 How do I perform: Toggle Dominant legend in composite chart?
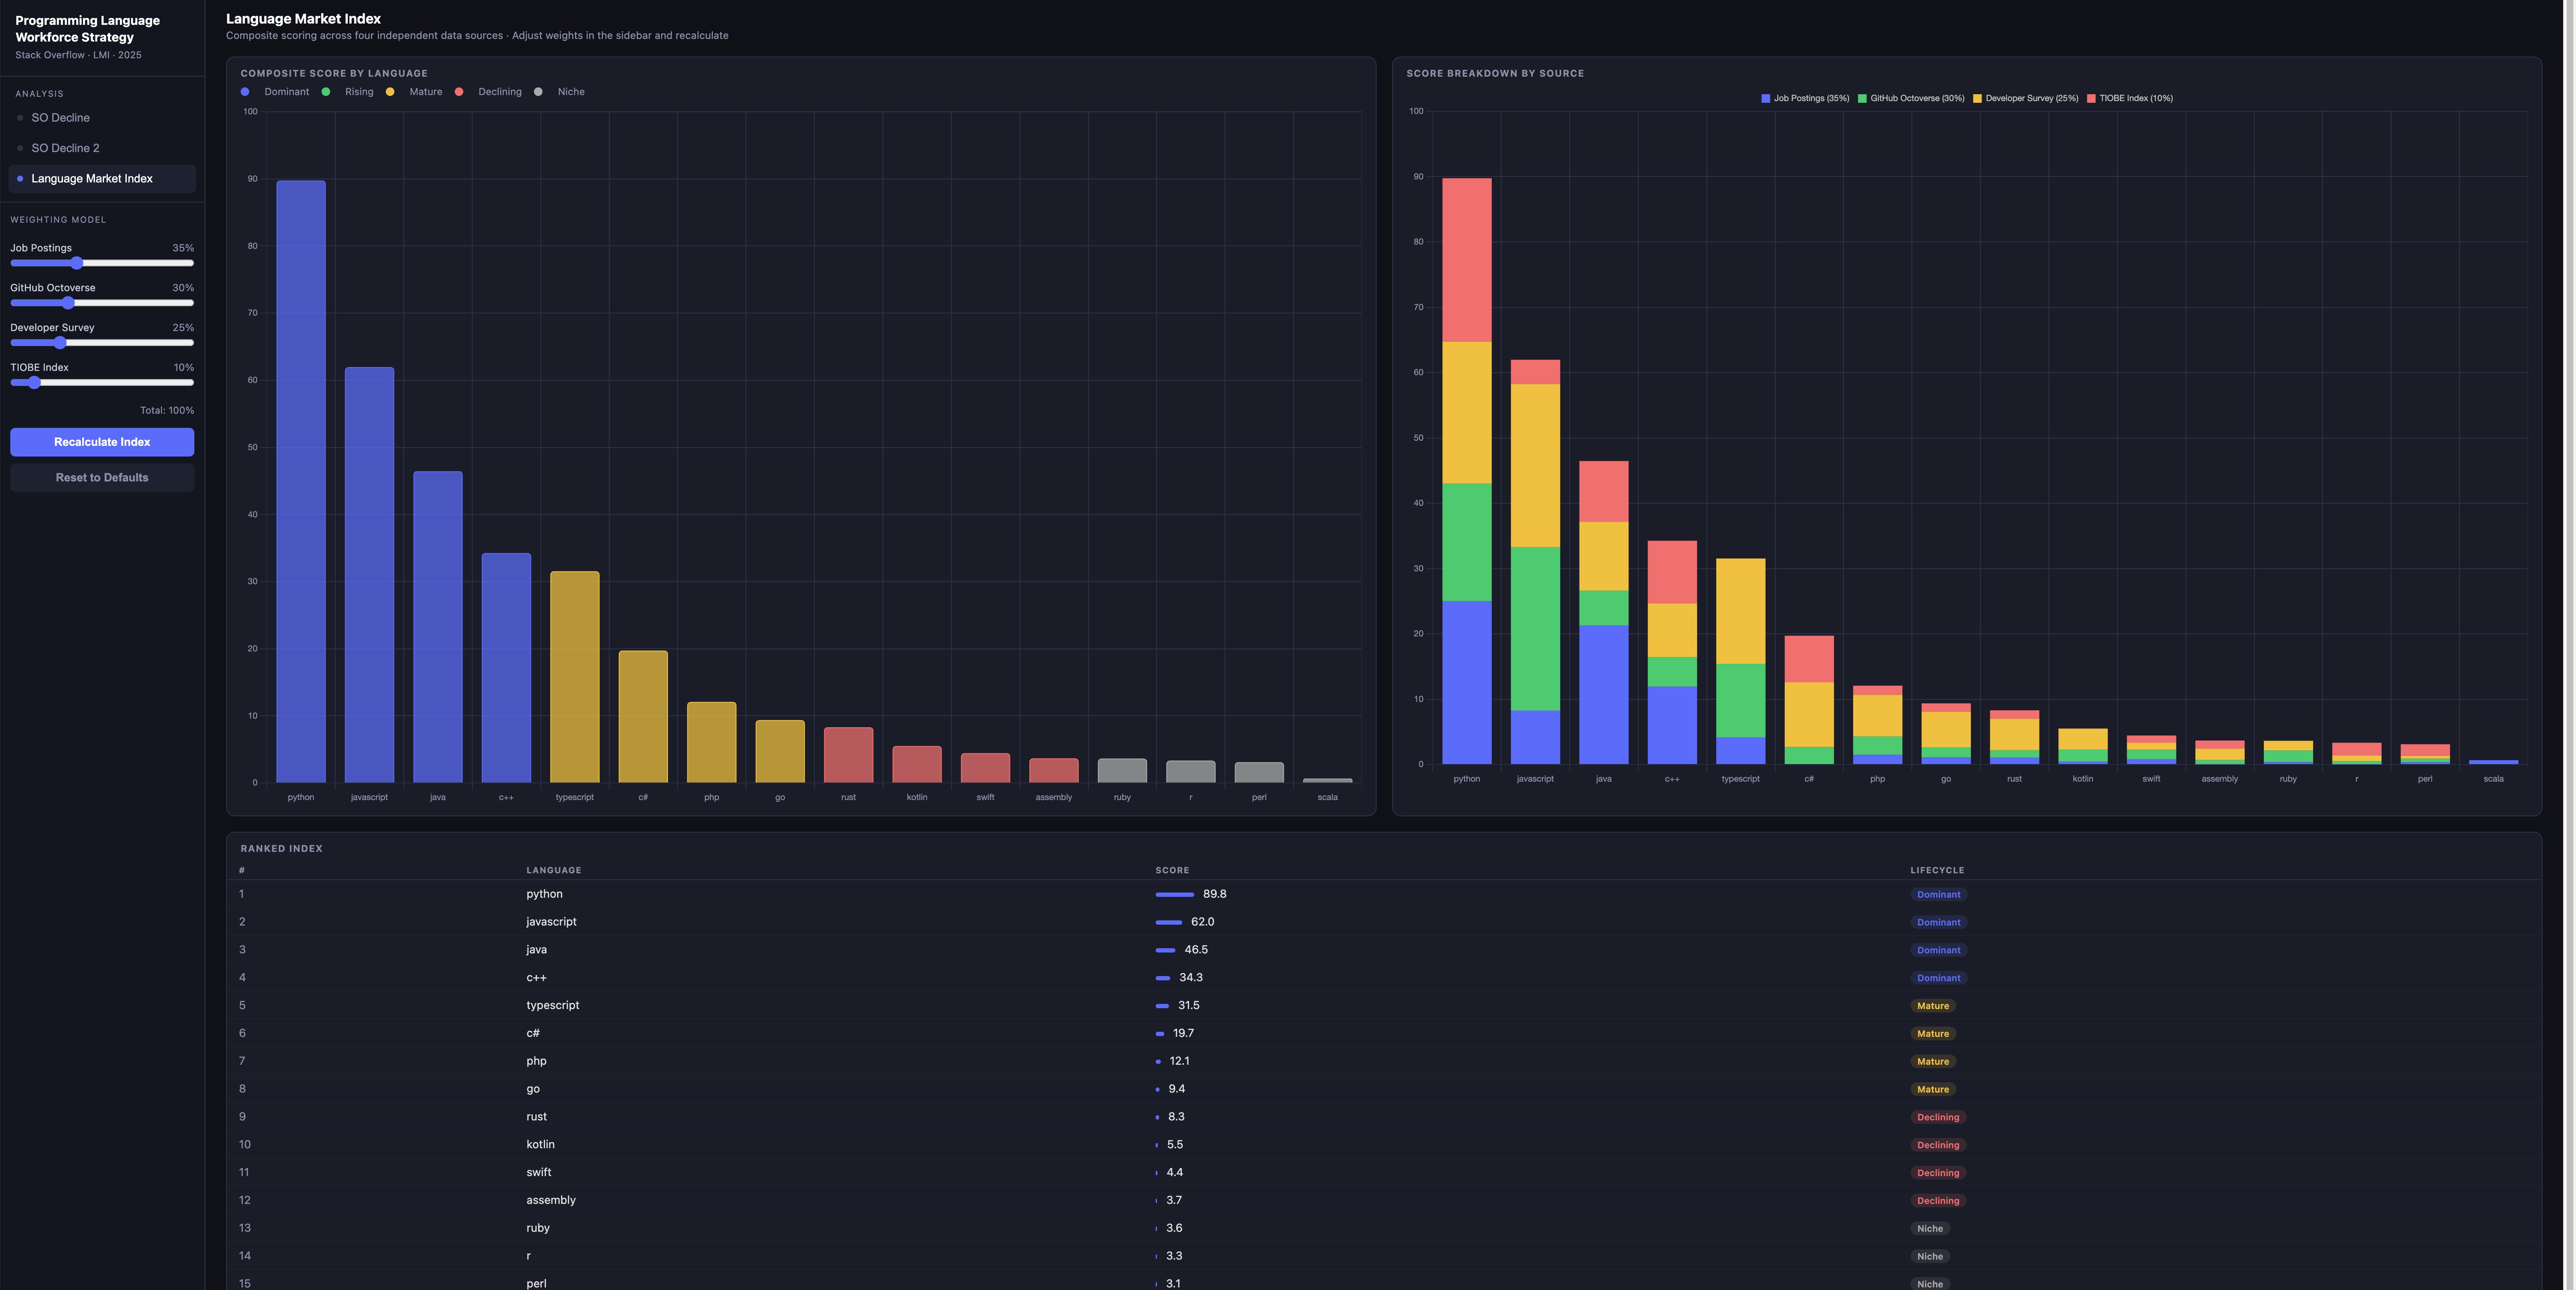coord(275,92)
